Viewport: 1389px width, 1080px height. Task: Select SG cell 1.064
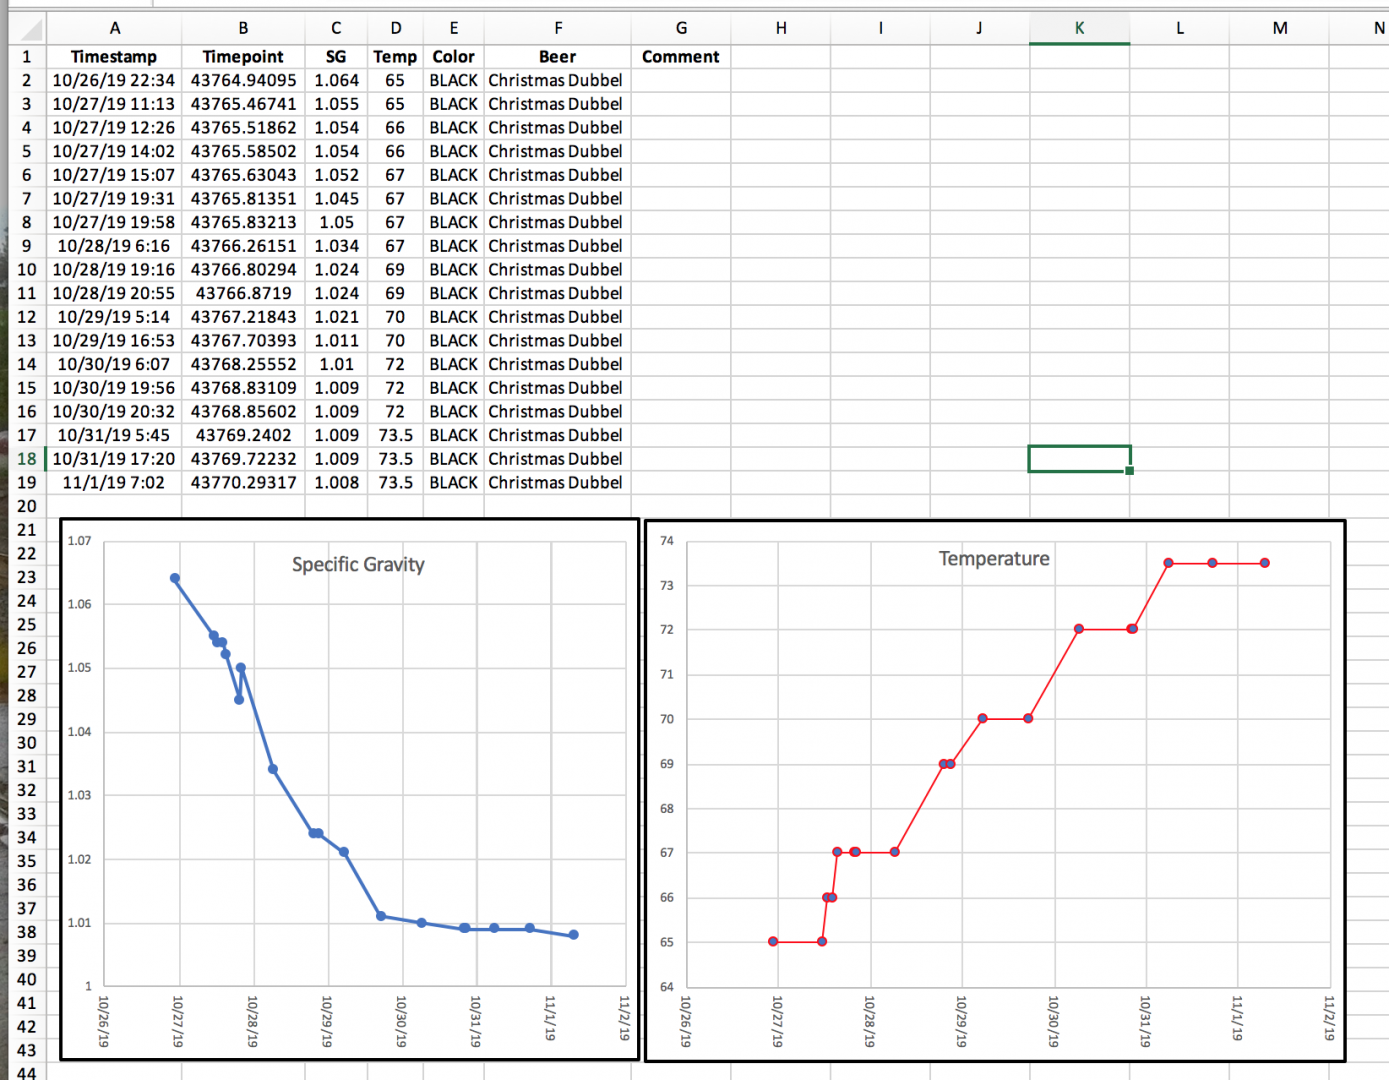(336, 80)
